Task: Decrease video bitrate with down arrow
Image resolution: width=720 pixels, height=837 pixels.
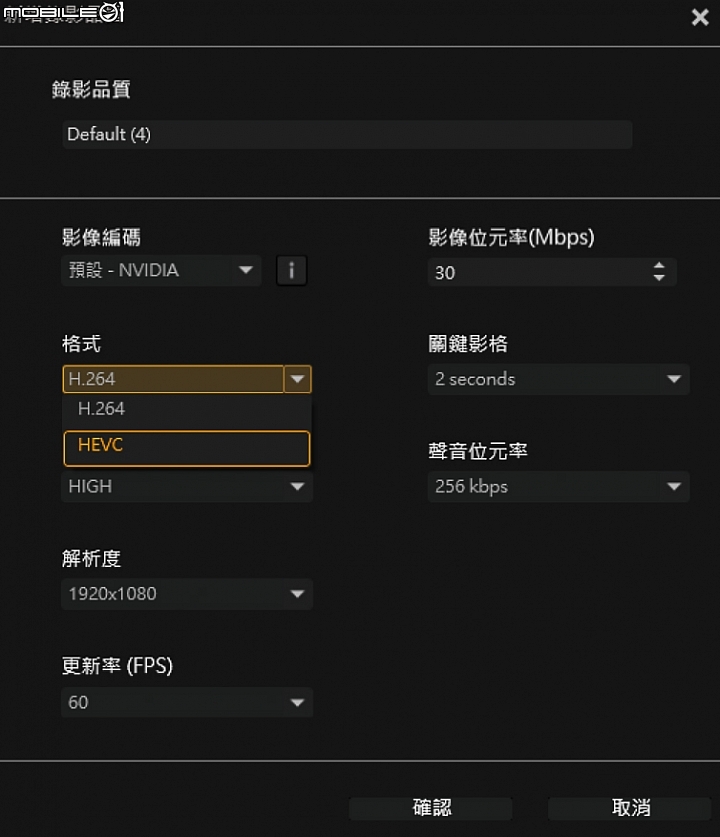Action: [659, 278]
